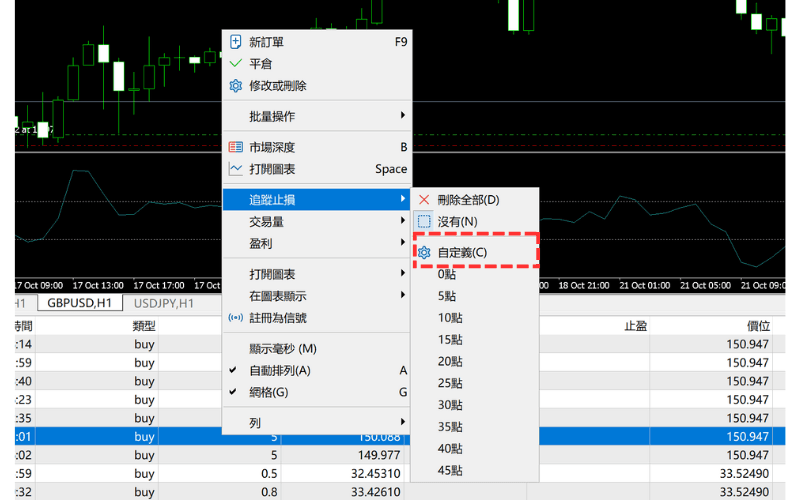The height and width of the screenshot is (500, 800).
Task: Toggle the 網格(G) checked option
Action: click(268, 392)
